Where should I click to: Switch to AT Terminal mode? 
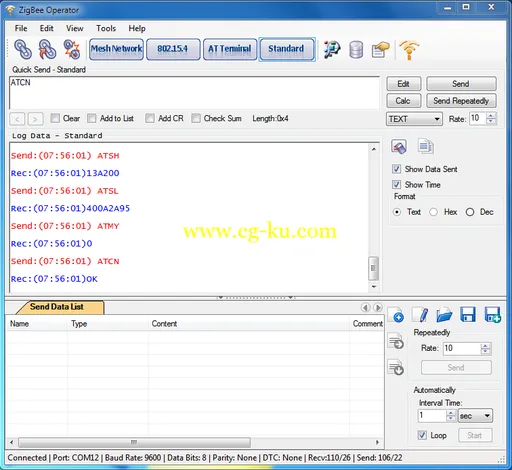230,49
